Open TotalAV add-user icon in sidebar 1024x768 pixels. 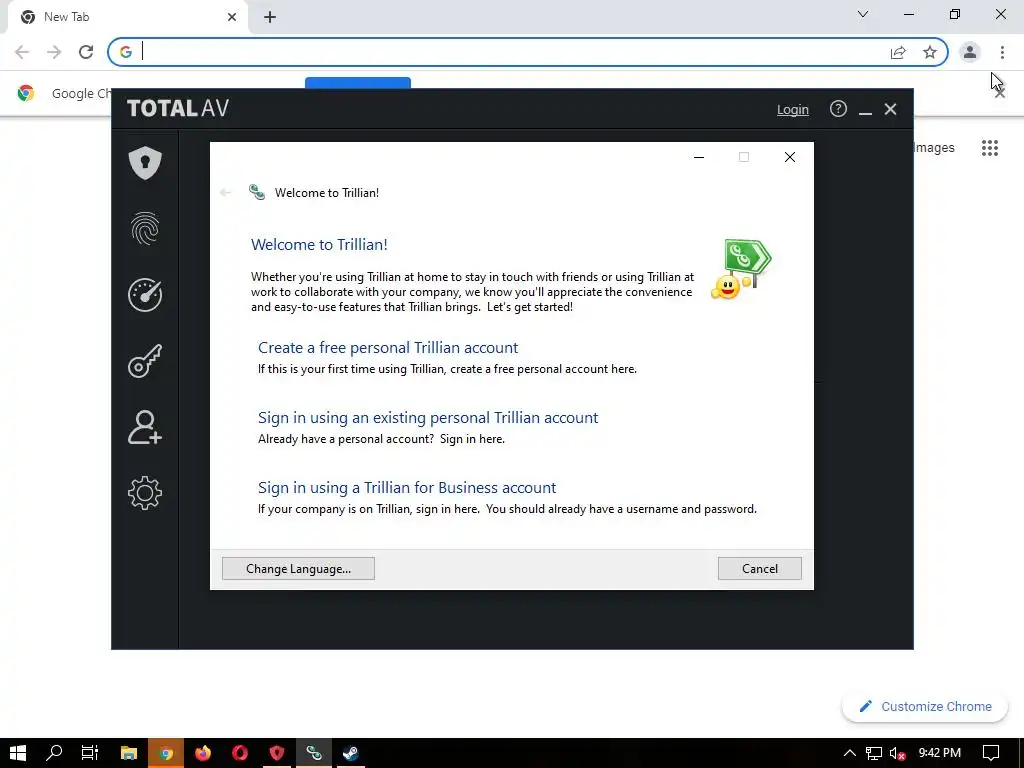point(145,428)
